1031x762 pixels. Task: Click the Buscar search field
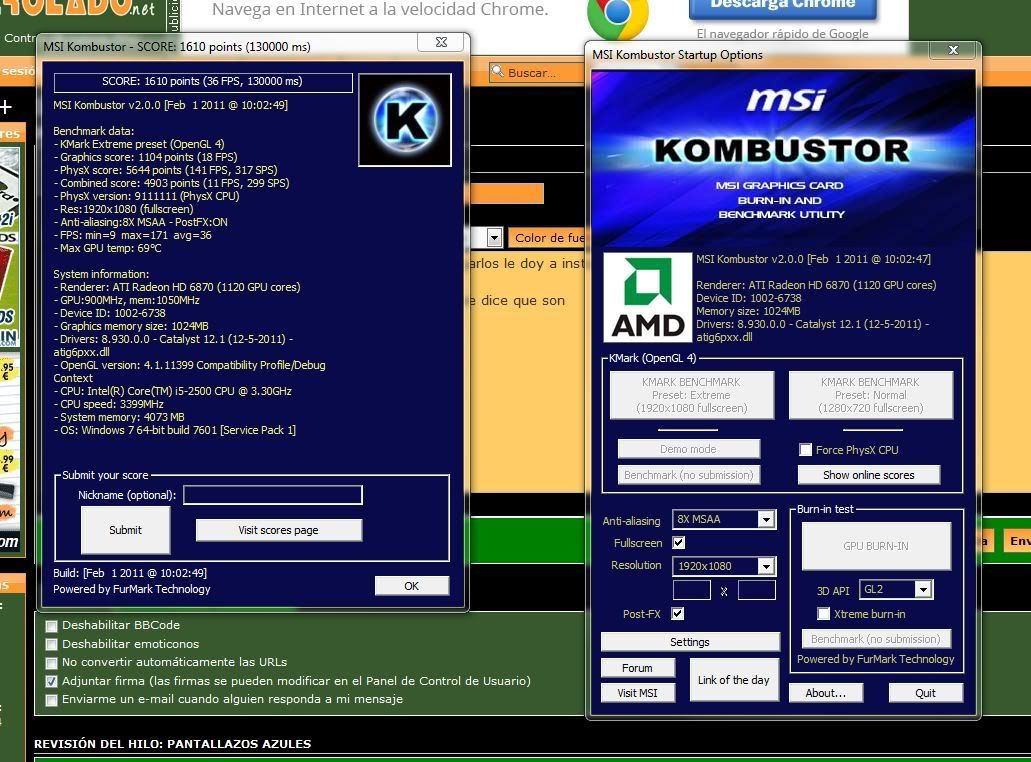pyautogui.click(x=537, y=72)
